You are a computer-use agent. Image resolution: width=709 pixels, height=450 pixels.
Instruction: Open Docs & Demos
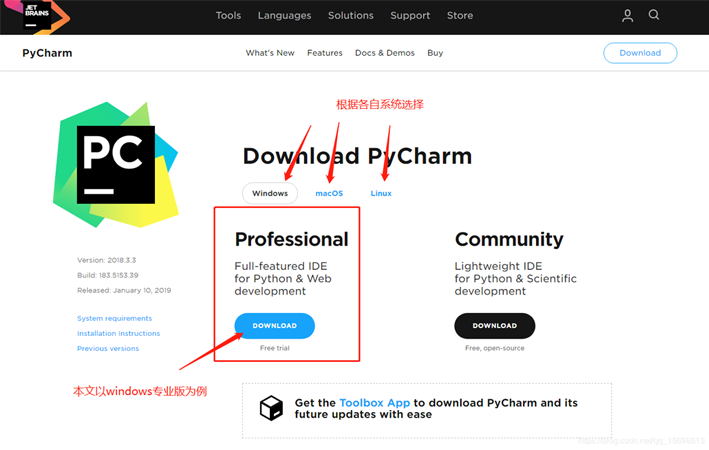coord(385,53)
